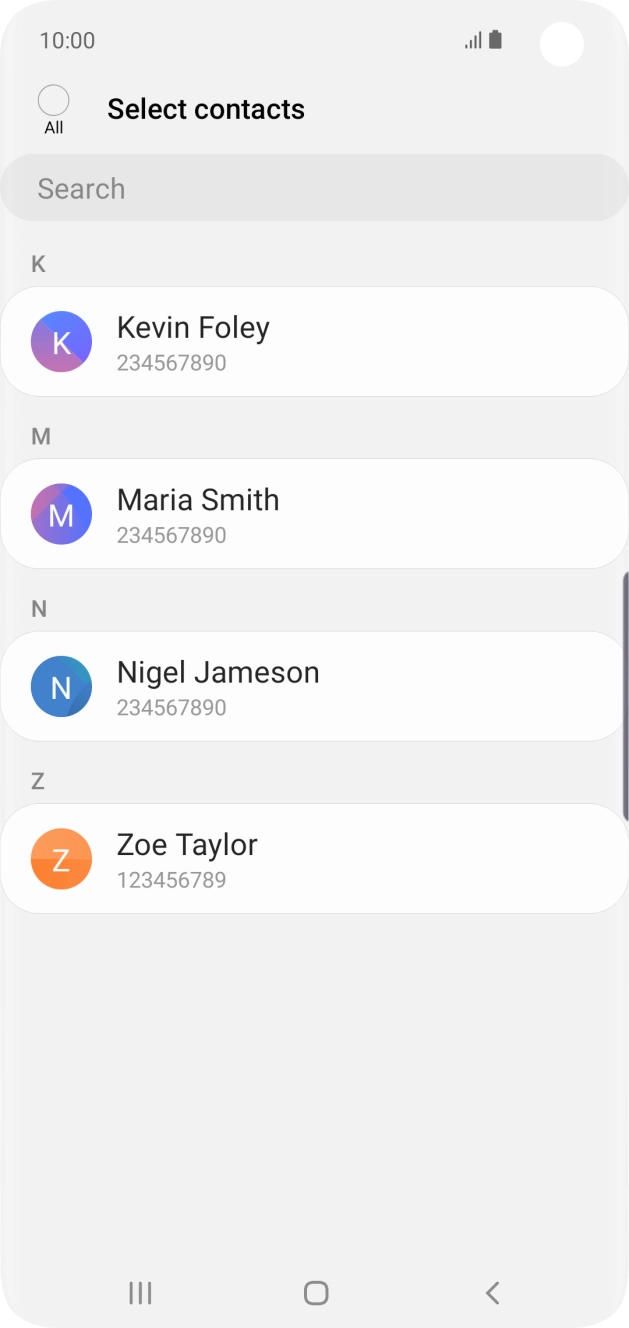This screenshot has width=629, height=1328.
Task: Tap Zoe Taylor's orange Z avatar
Action: pos(61,859)
